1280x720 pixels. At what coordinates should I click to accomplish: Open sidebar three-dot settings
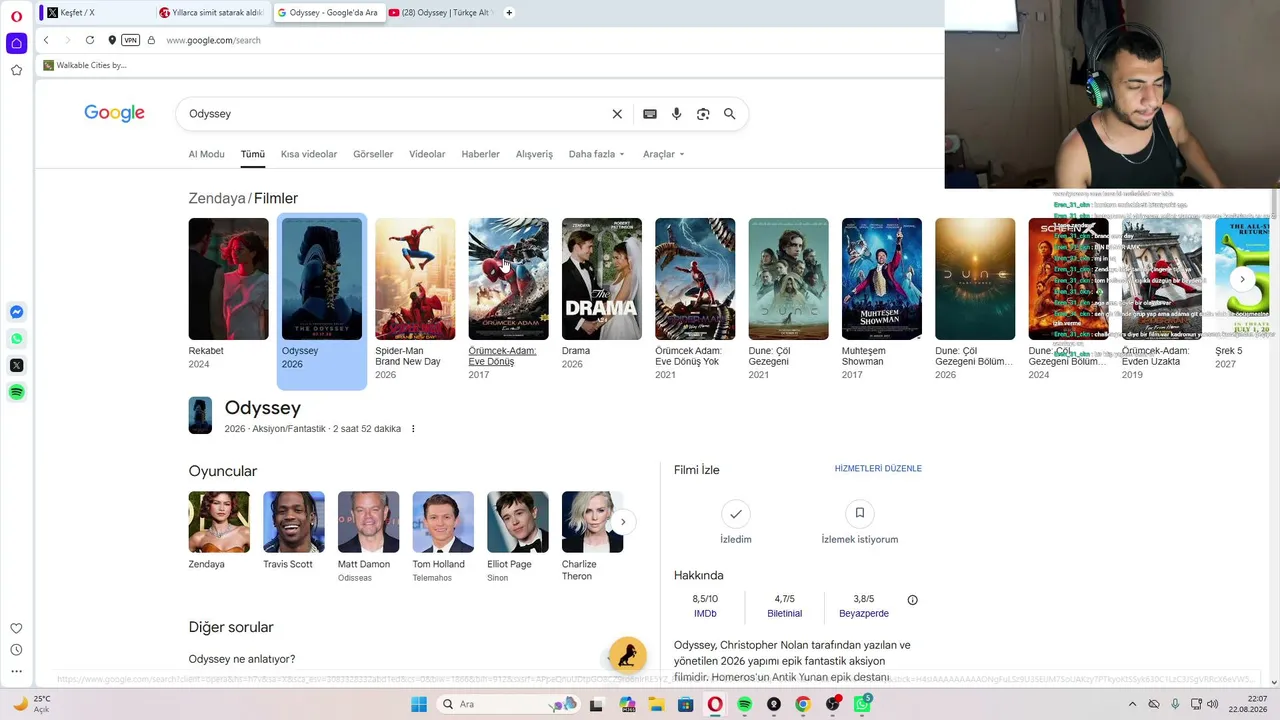click(16, 671)
